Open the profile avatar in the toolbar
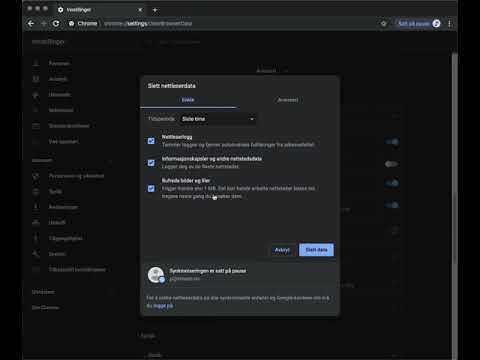The image size is (480, 360). 436,24
